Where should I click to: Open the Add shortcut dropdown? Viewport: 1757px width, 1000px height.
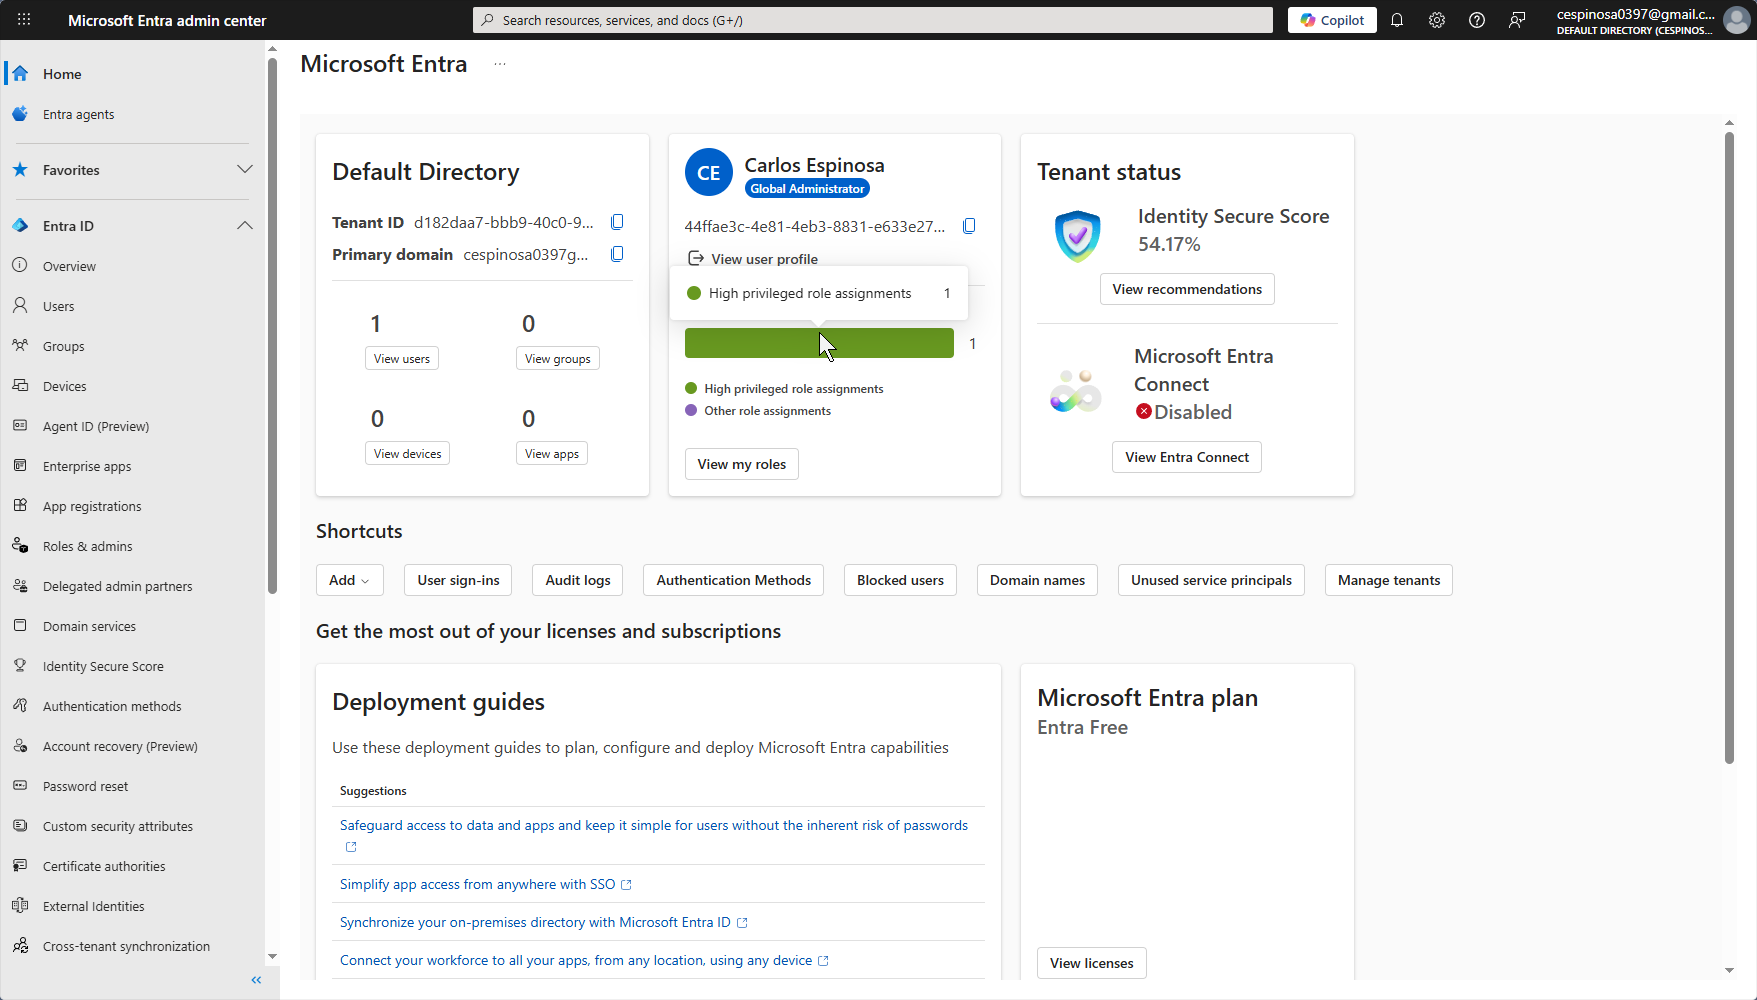click(x=349, y=580)
